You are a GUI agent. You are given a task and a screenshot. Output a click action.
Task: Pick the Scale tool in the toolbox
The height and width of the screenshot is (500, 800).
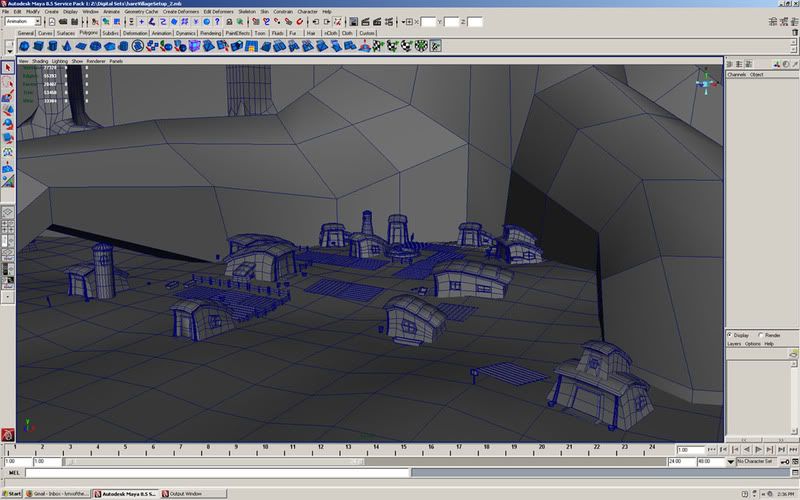click(x=8, y=138)
